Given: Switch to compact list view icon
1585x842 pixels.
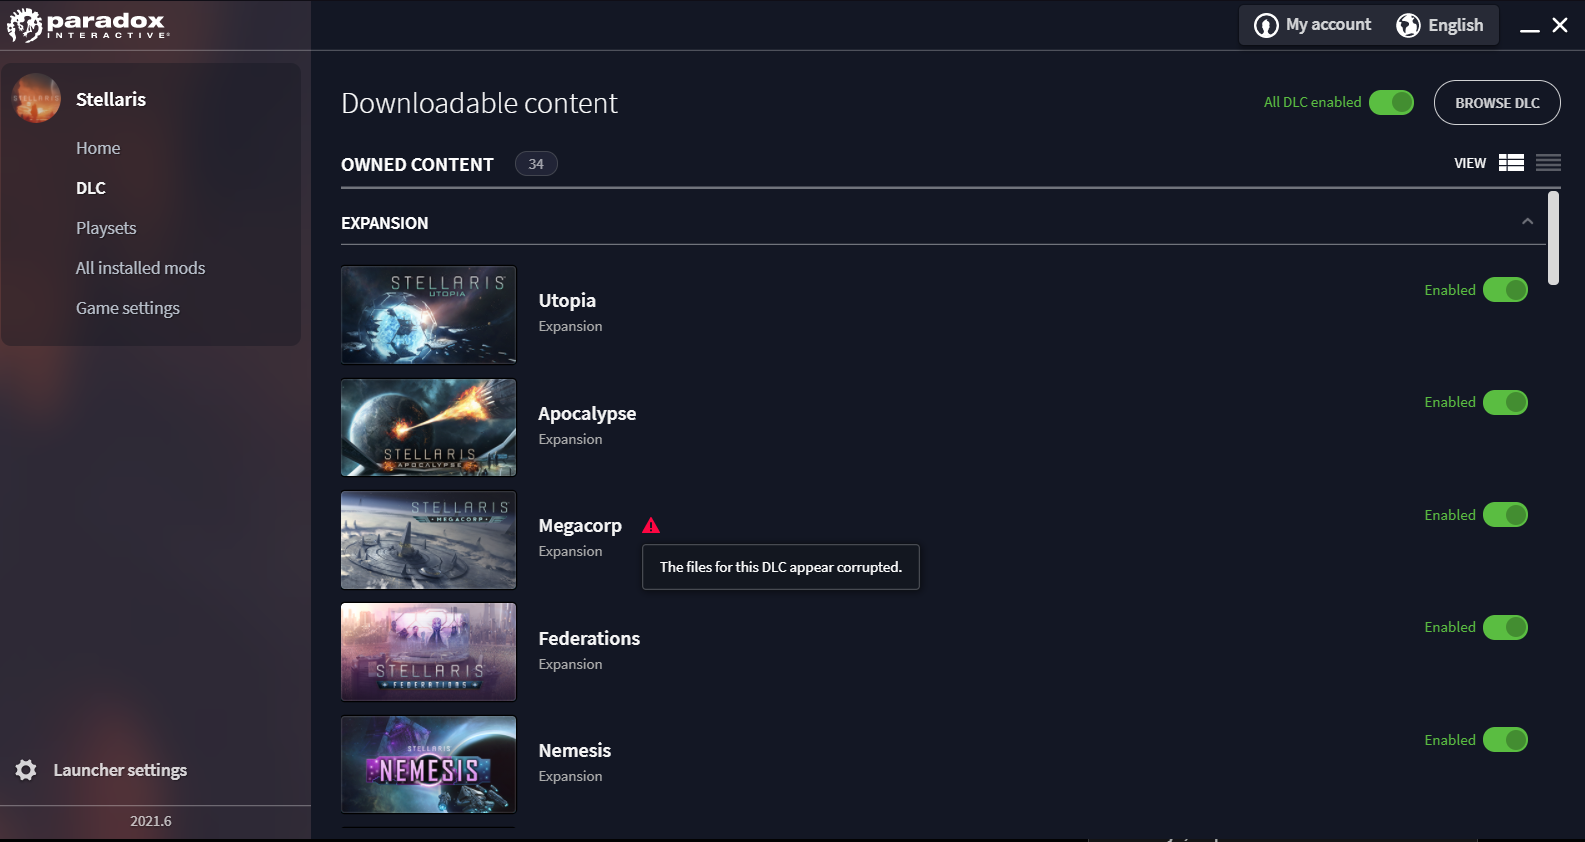Looking at the screenshot, I should (x=1548, y=163).
